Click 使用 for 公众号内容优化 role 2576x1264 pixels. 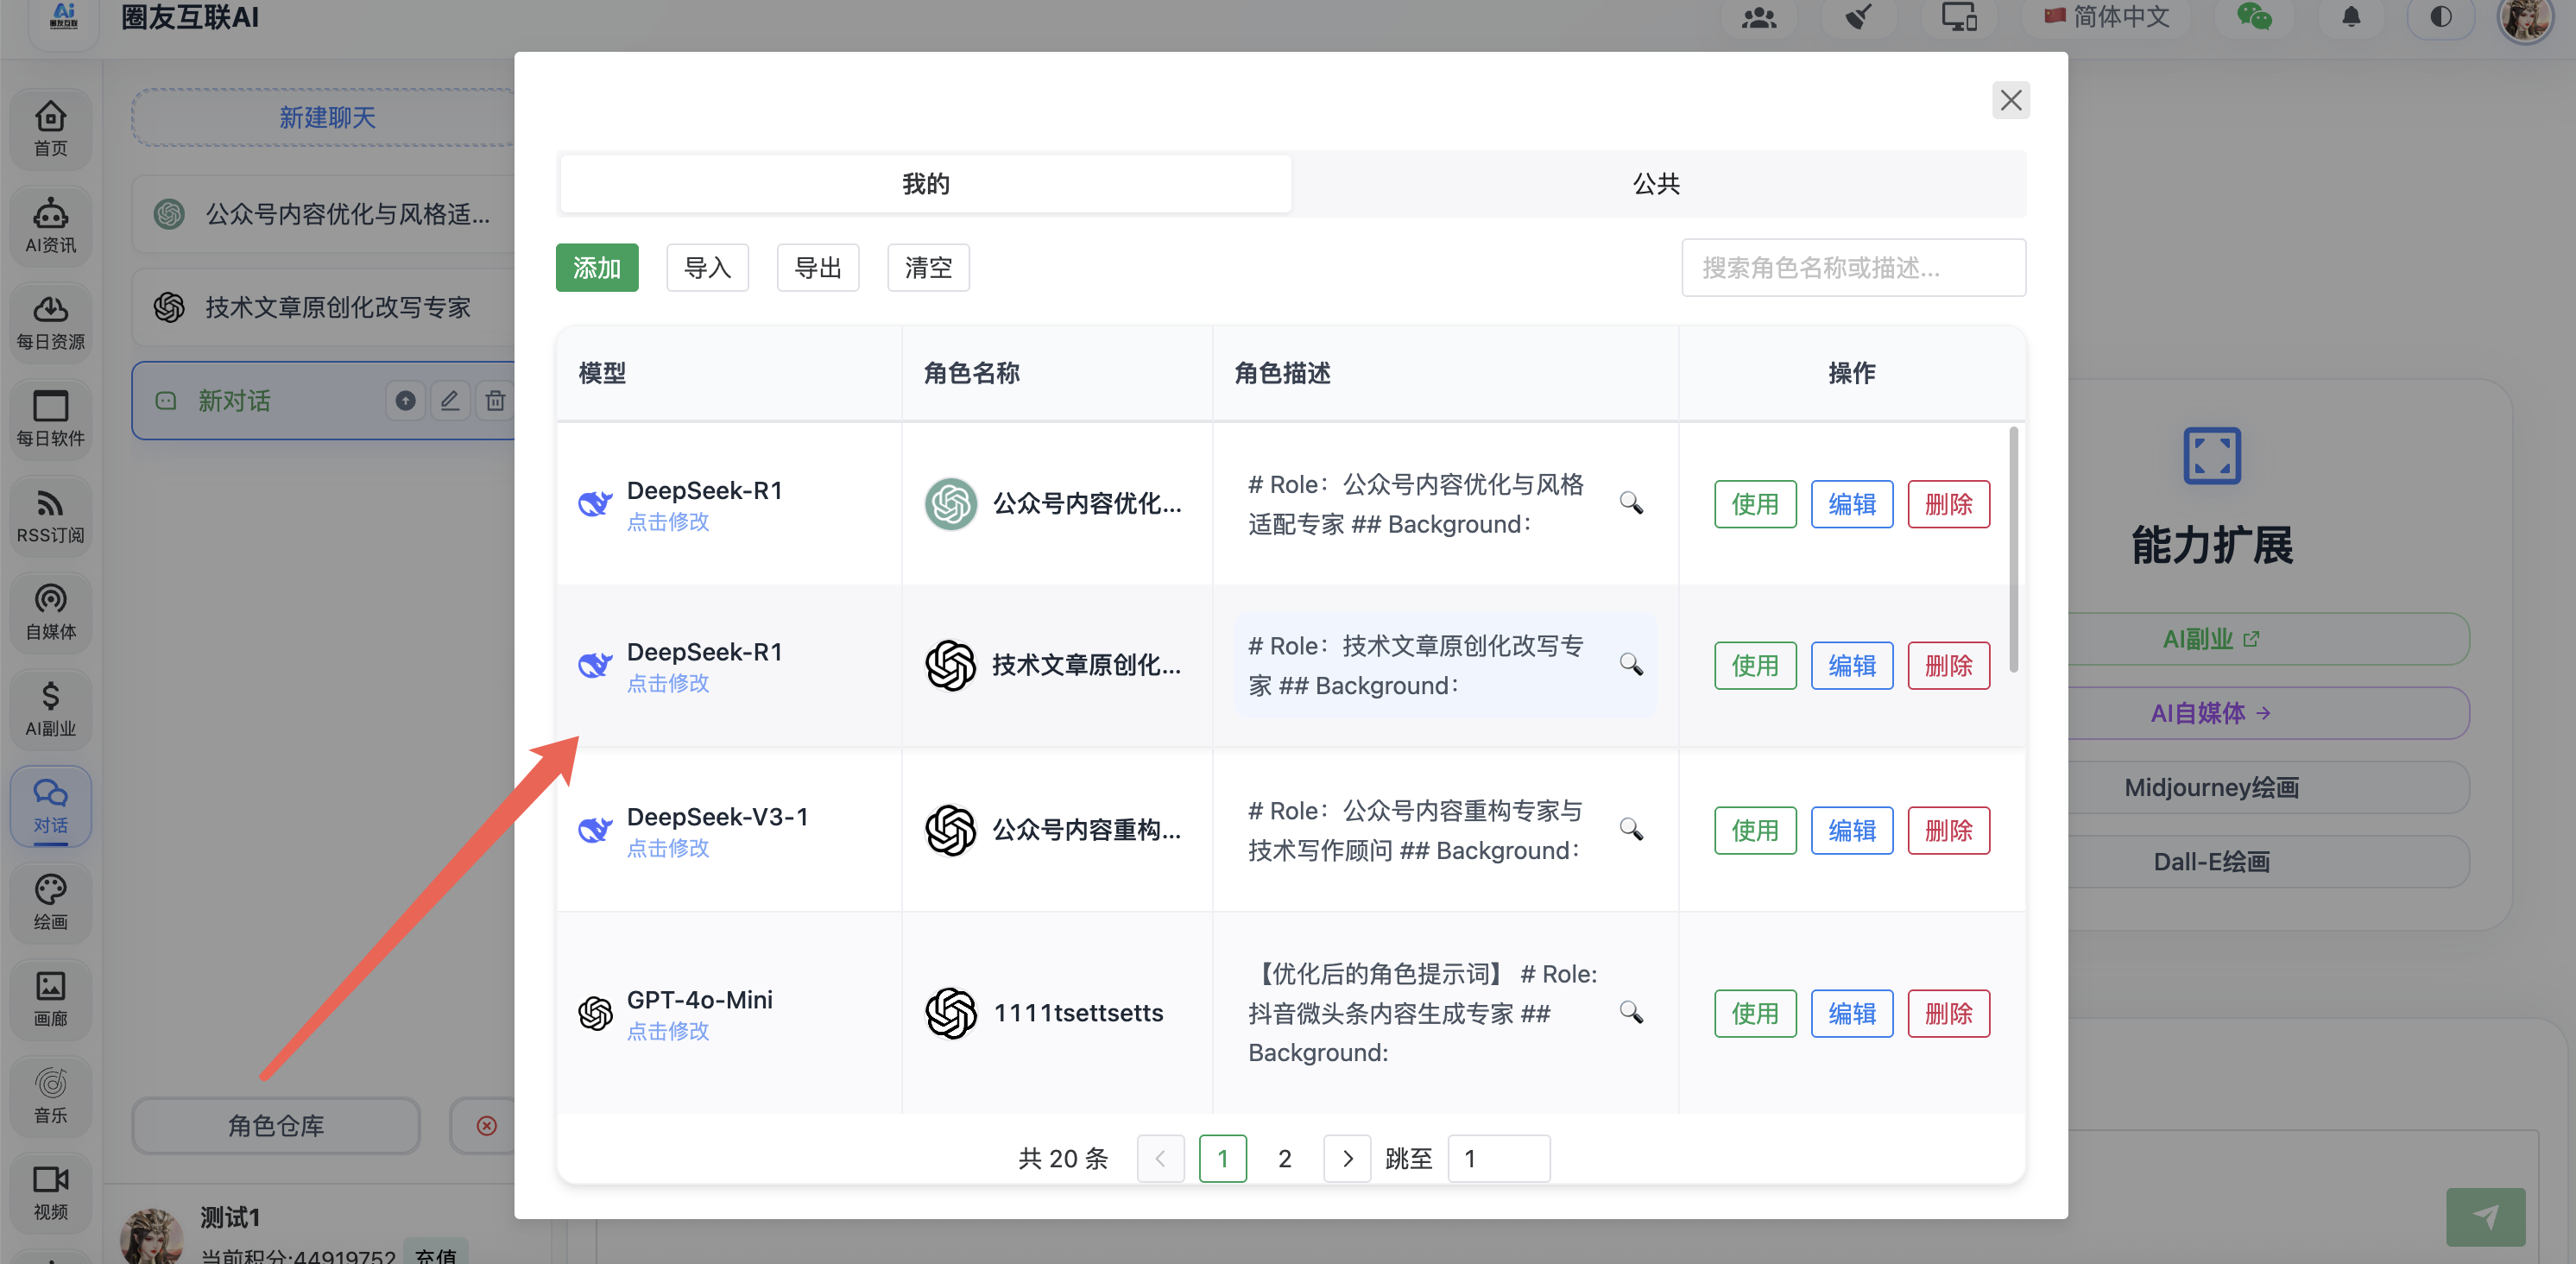coord(1755,504)
